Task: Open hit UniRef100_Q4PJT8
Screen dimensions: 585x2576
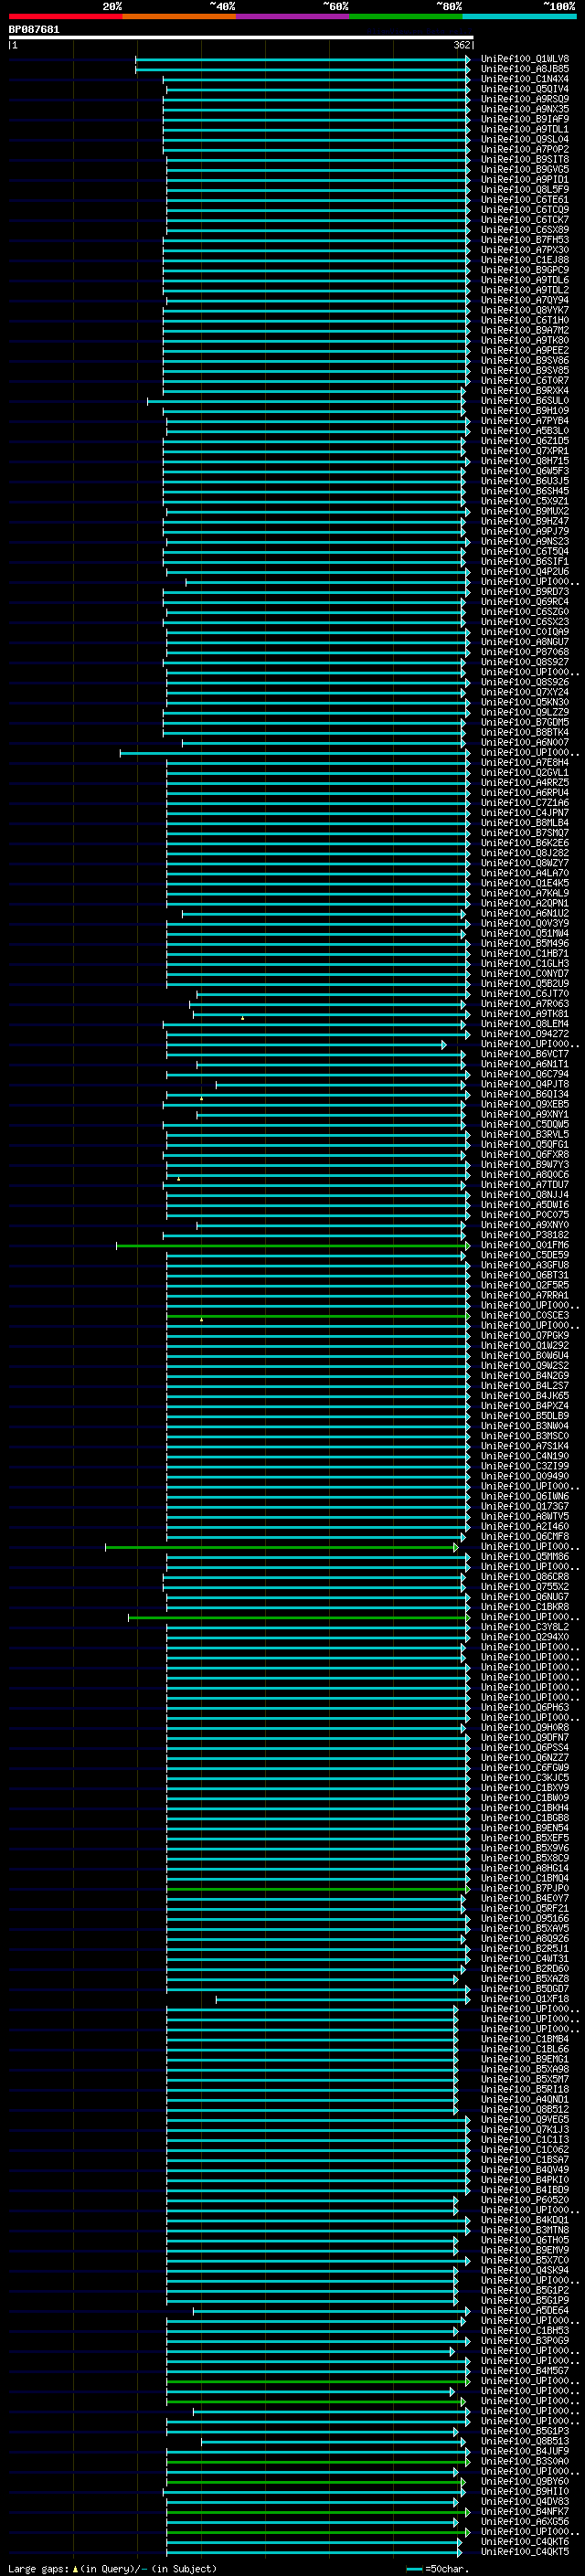Action: (525, 1084)
